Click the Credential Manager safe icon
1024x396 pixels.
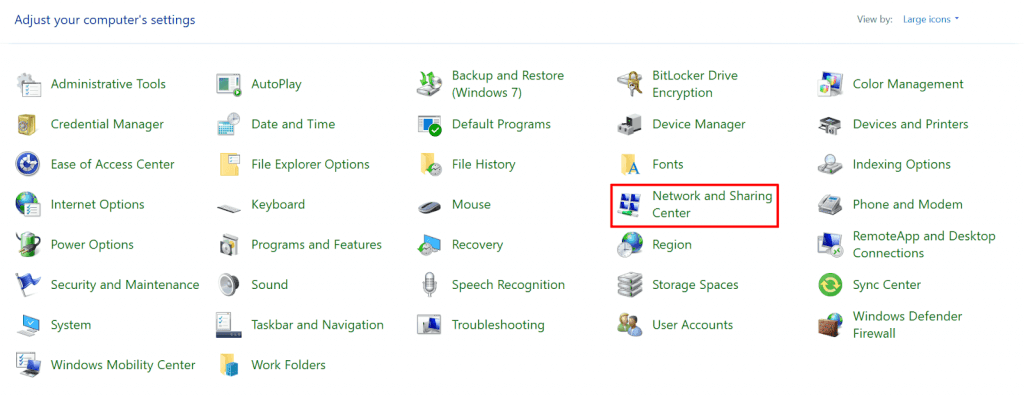coord(27,124)
